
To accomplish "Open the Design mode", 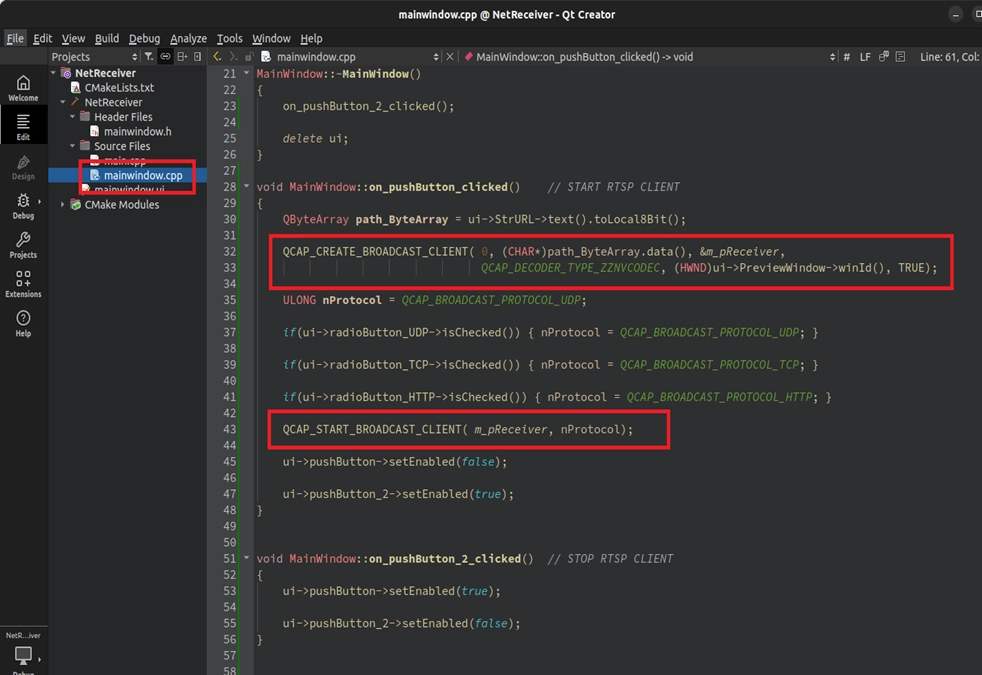I will pos(23,167).
